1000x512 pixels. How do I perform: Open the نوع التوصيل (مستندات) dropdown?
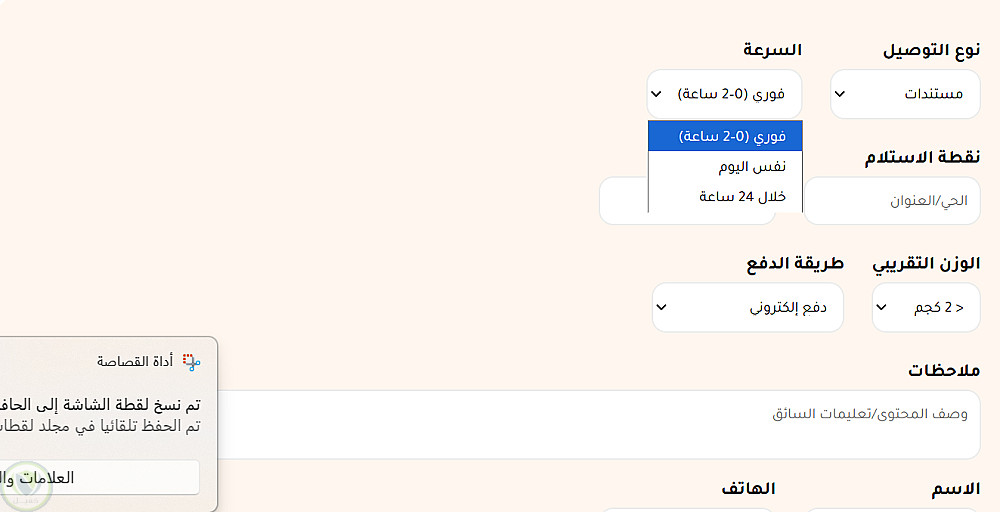(905, 94)
